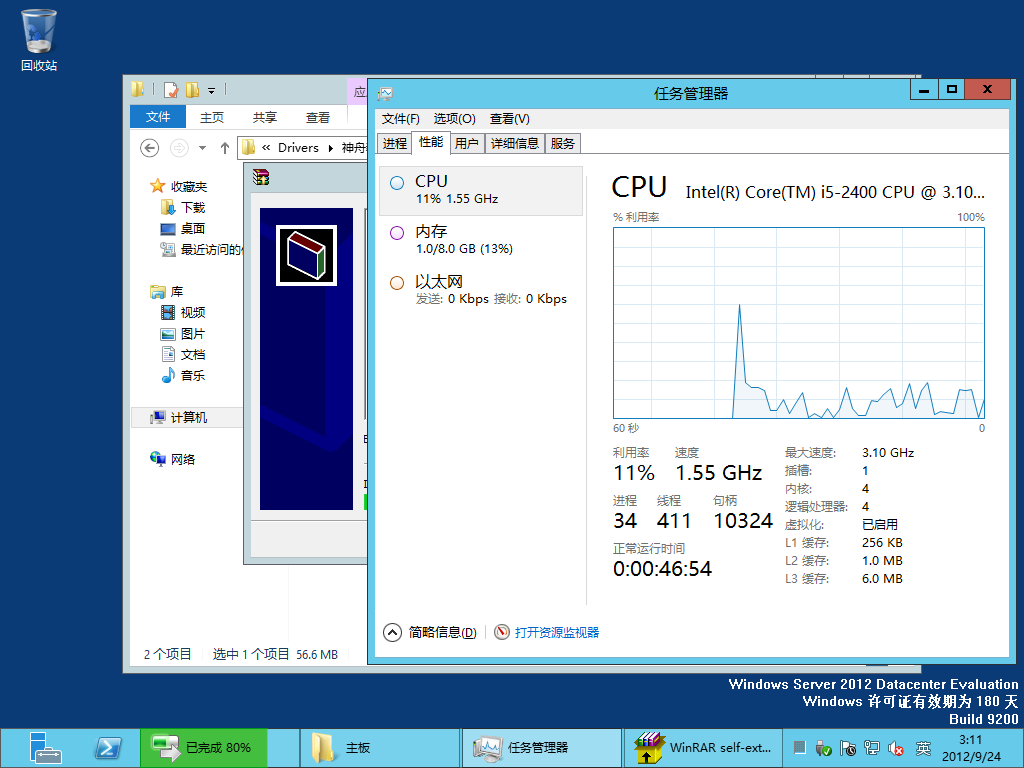
Task: Click Task Manager title bar icon
Action: pyautogui.click(x=385, y=94)
